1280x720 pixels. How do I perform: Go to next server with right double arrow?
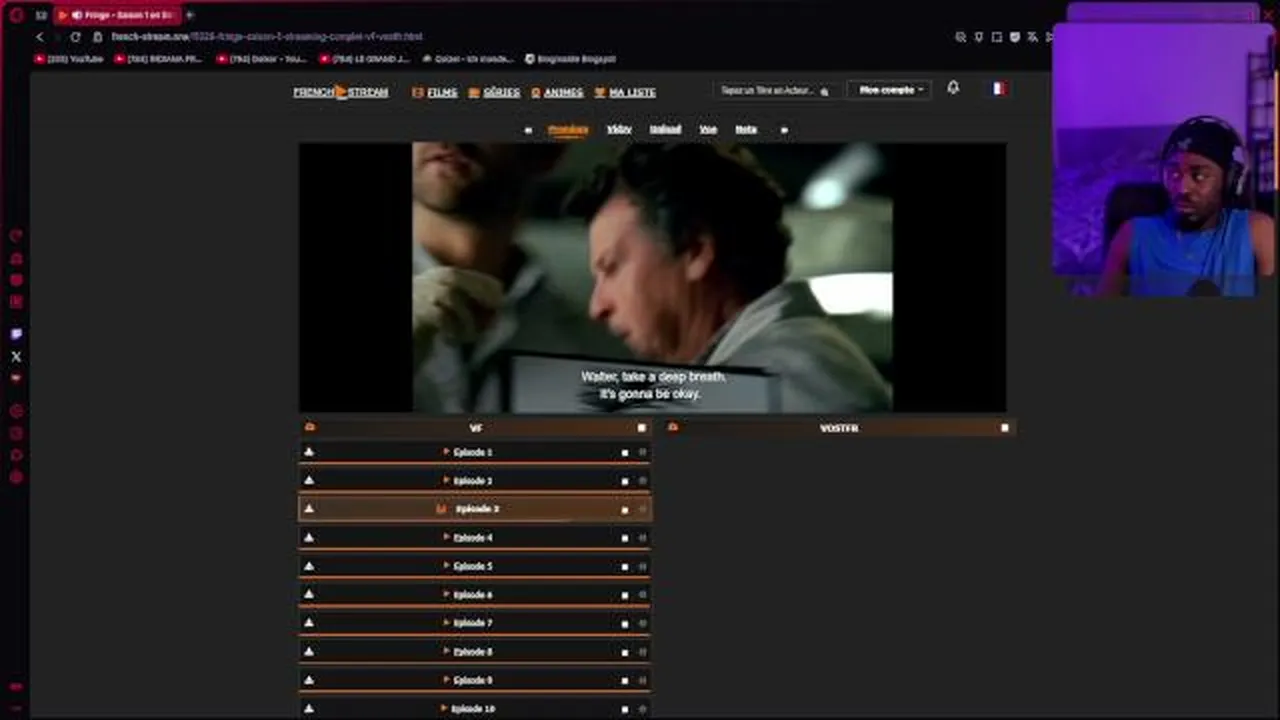click(784, 130)
